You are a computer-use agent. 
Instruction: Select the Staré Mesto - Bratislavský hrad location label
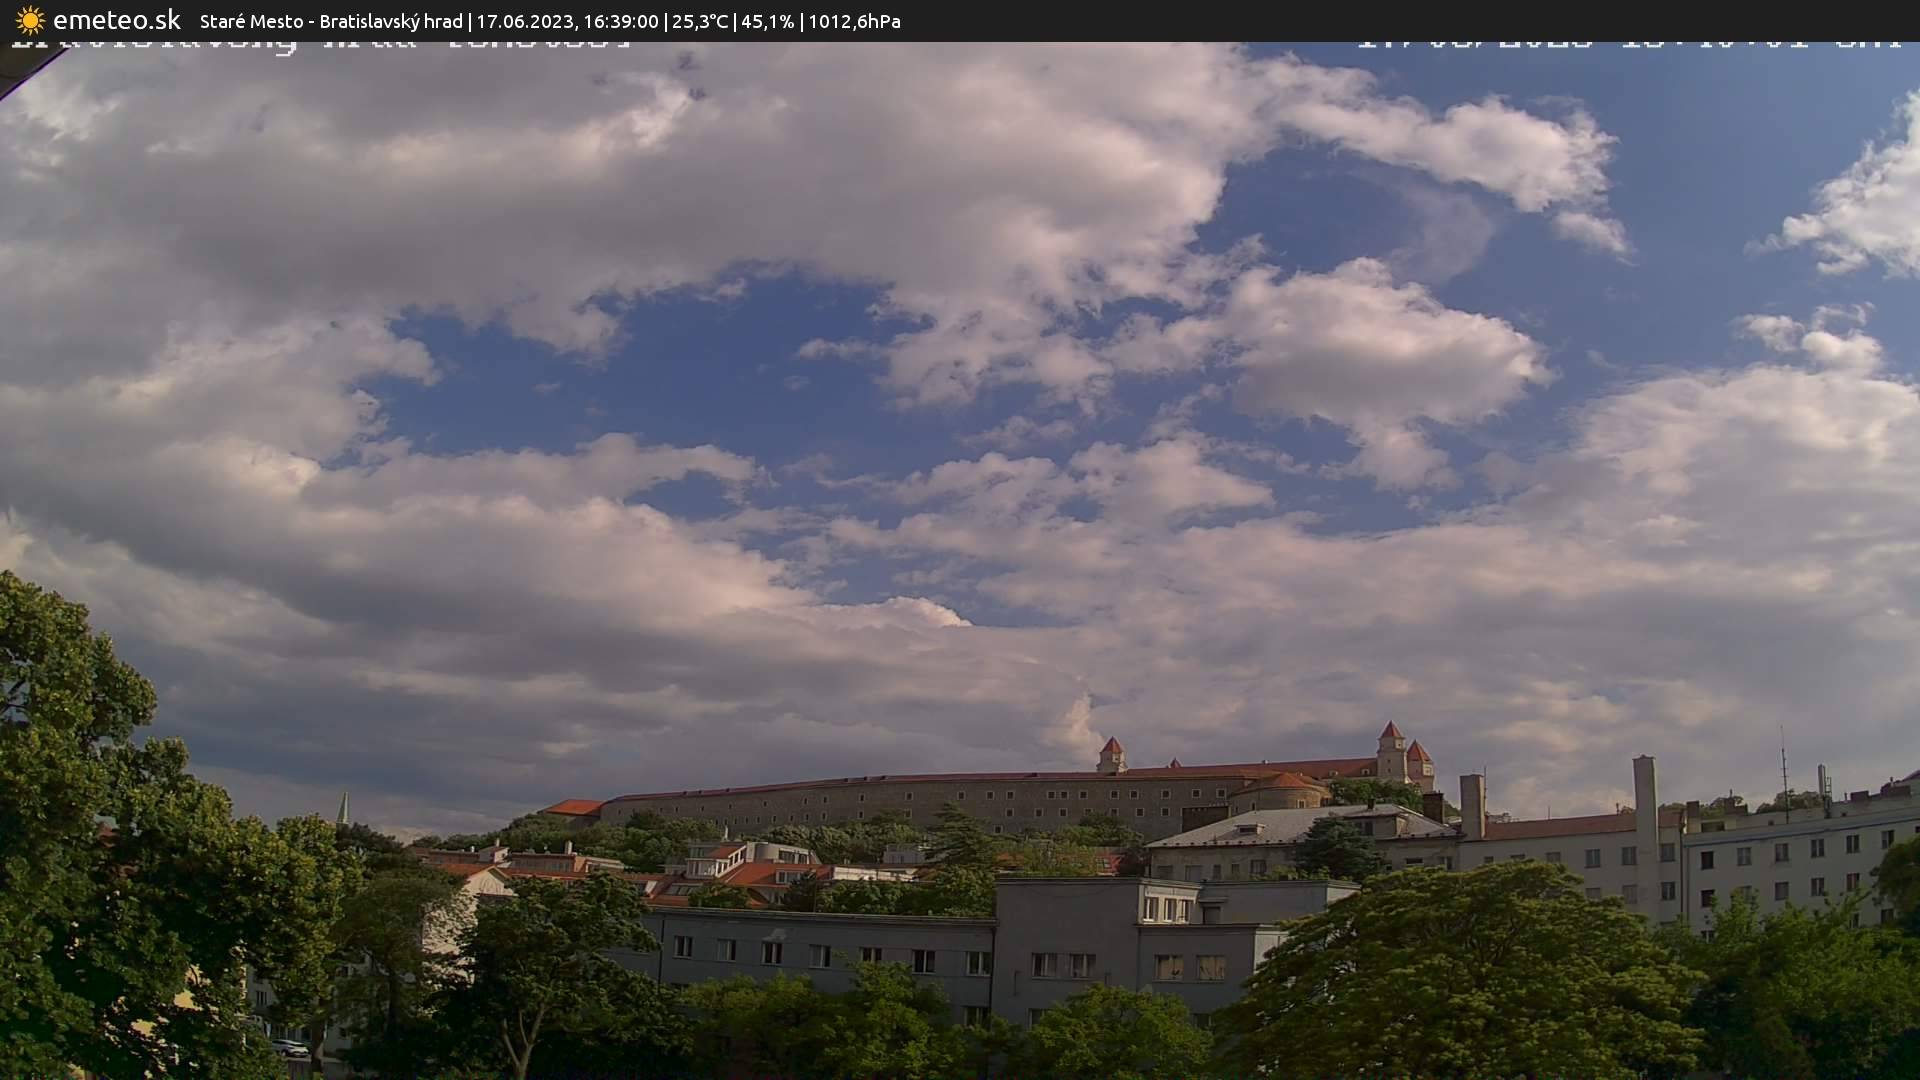point(330,20)
